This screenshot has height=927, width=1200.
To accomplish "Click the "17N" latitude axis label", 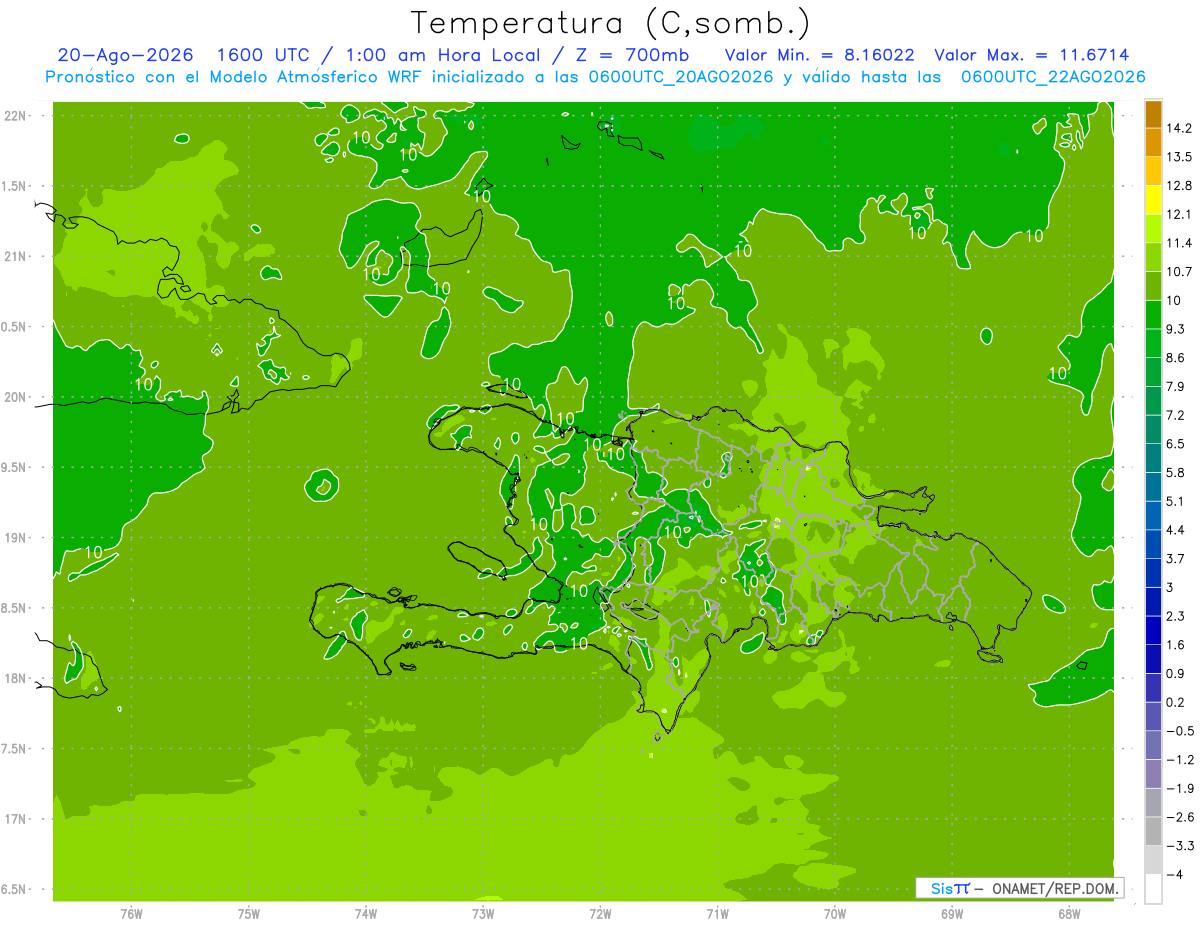I will [x=15, y=819].
